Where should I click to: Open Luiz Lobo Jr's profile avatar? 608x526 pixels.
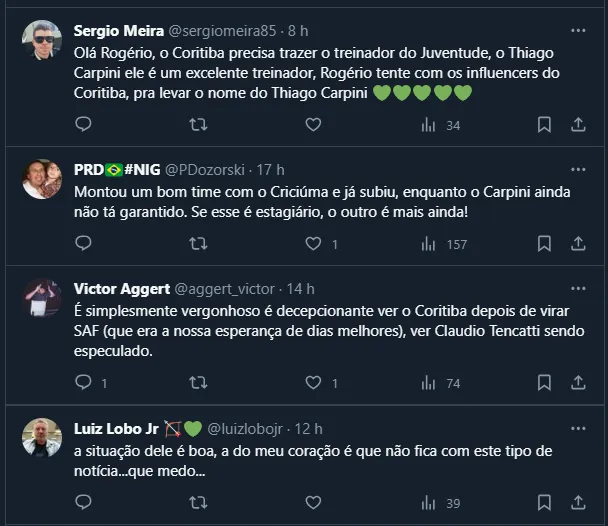coord(42,437)
